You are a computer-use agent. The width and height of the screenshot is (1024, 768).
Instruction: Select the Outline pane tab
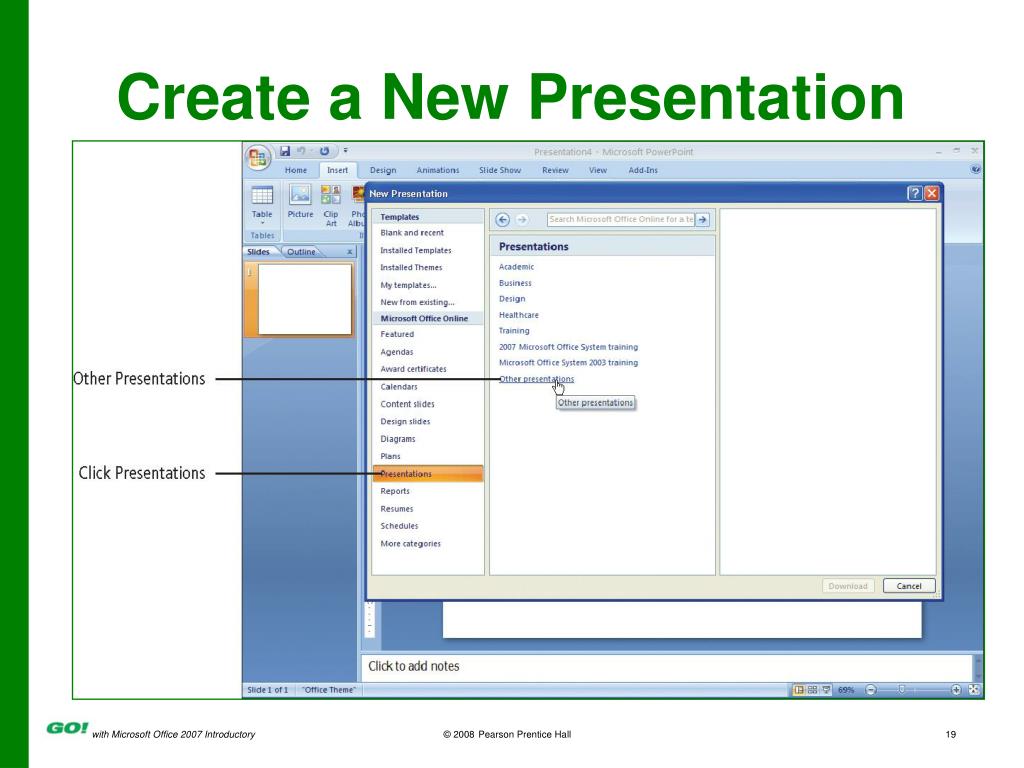pos(301,251)
